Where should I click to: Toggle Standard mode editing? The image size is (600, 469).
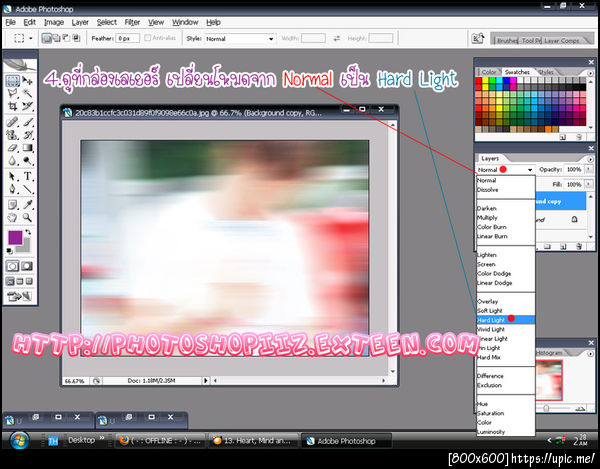pos(12,266)
